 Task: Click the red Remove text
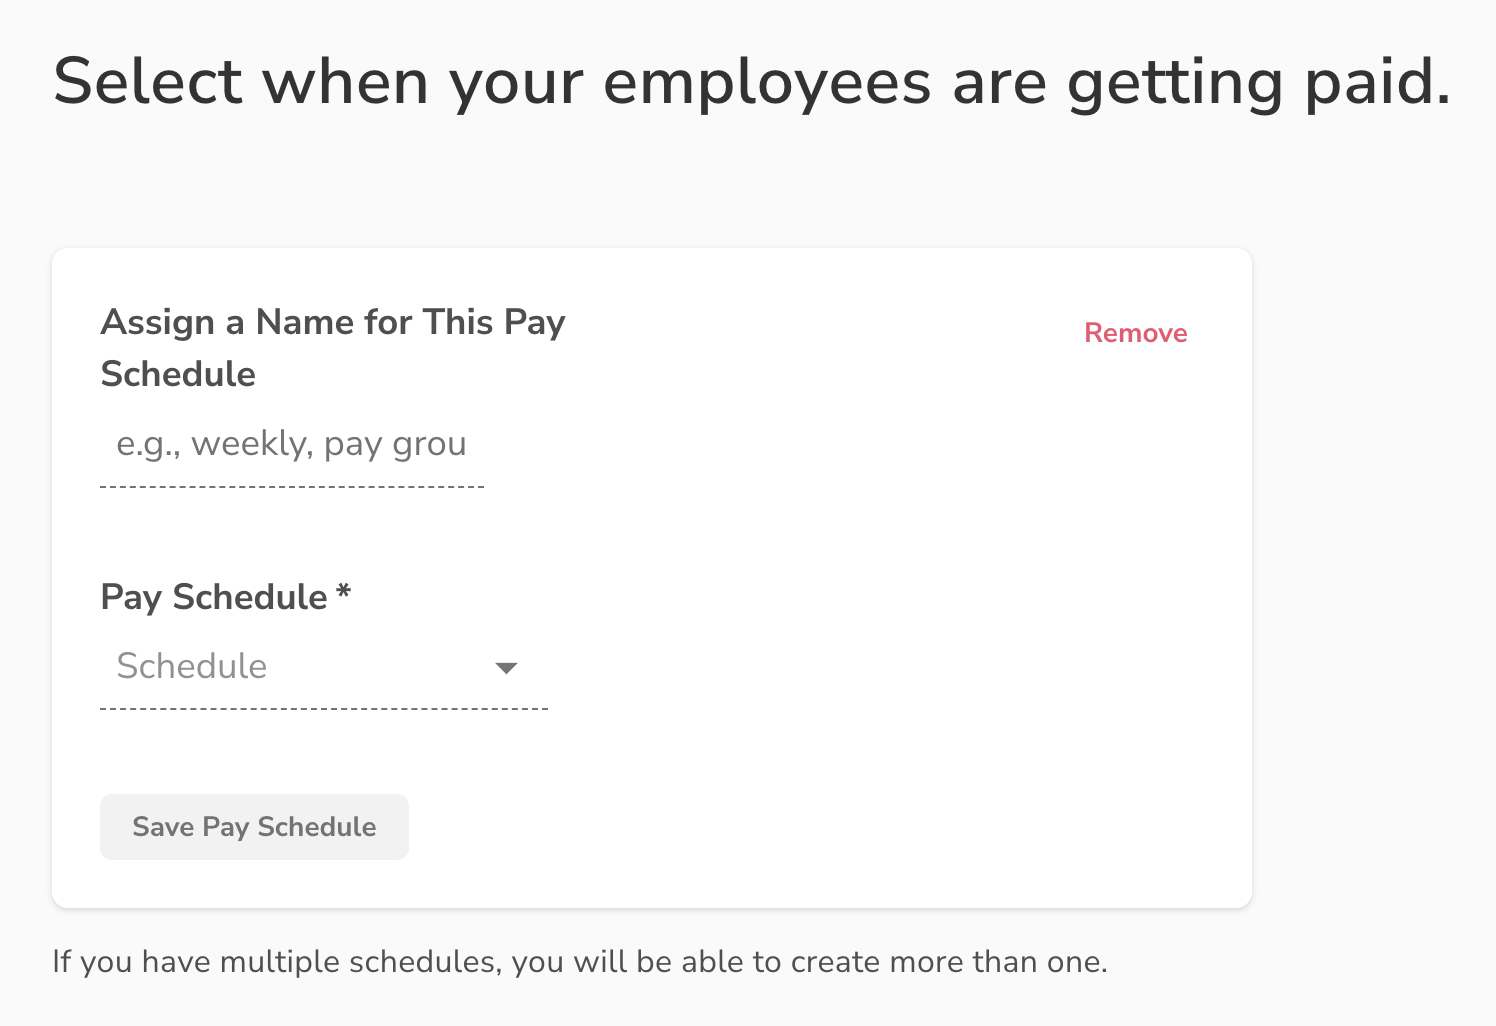coord(1135,333)
